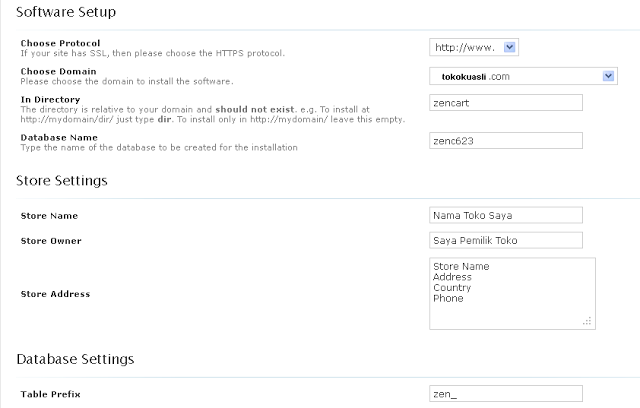Click the Database Name label
This screenshot has height=408, width=640.
click(58, 138)
